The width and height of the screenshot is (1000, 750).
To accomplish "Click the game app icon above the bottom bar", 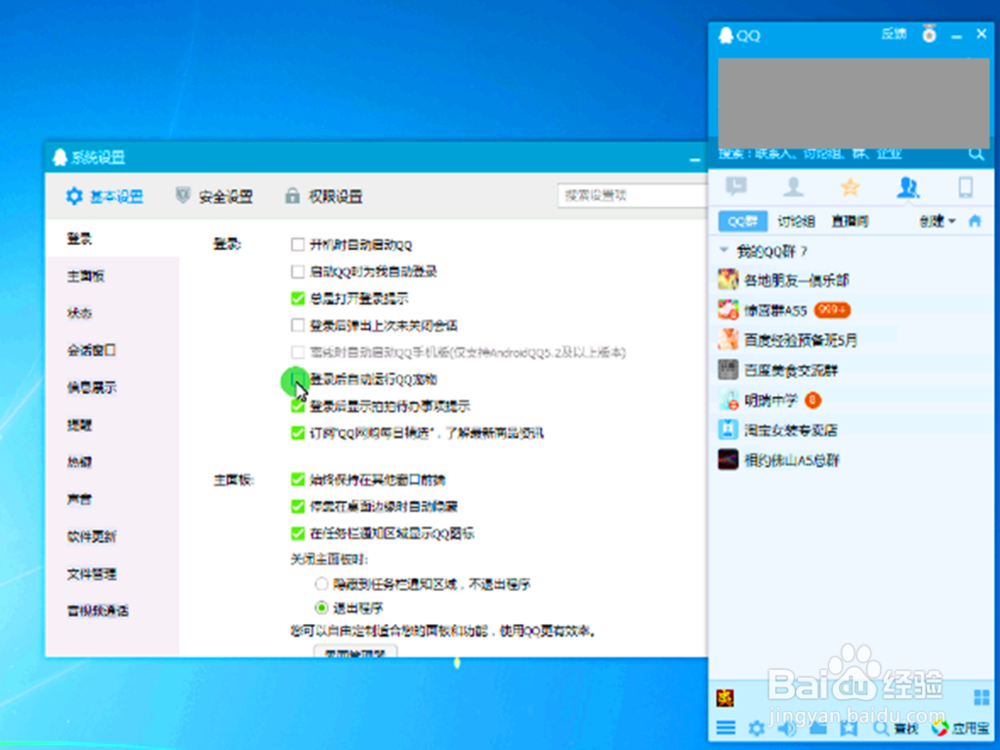I will pos(725,698).
